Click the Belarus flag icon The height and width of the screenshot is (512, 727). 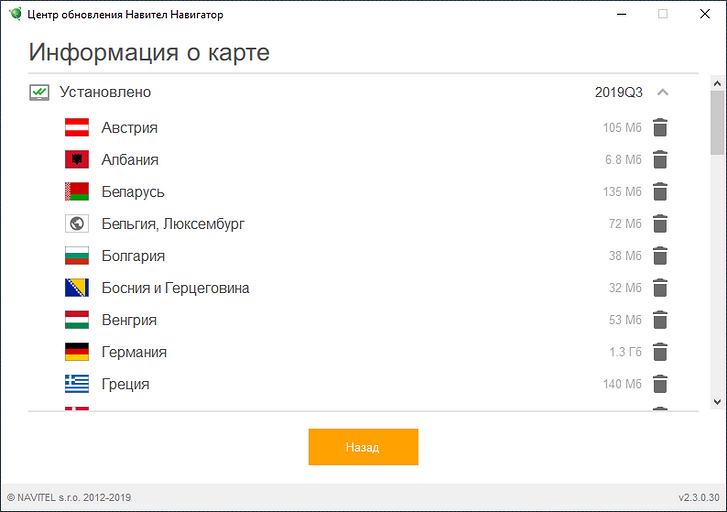(77, 192)
